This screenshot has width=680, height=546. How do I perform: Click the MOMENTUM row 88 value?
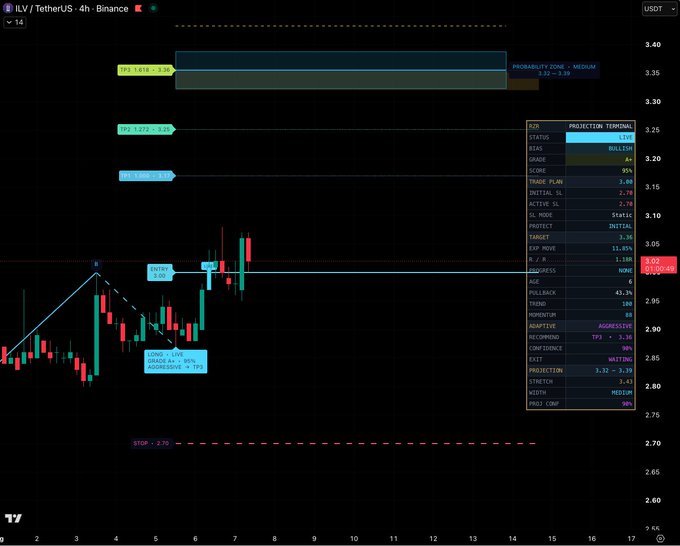tap(629, 315)
